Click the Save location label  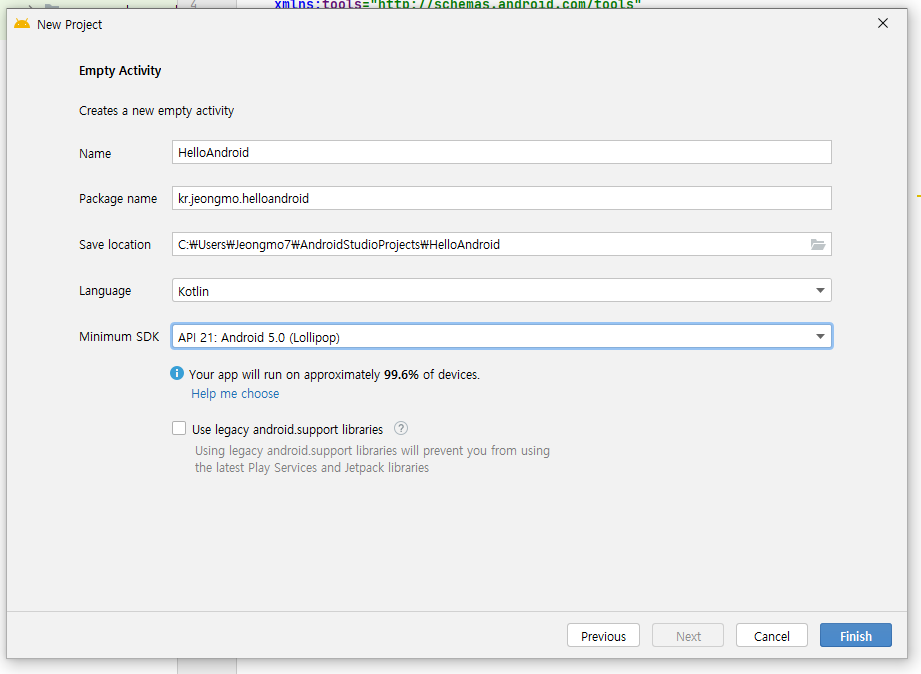click(115, 245)
